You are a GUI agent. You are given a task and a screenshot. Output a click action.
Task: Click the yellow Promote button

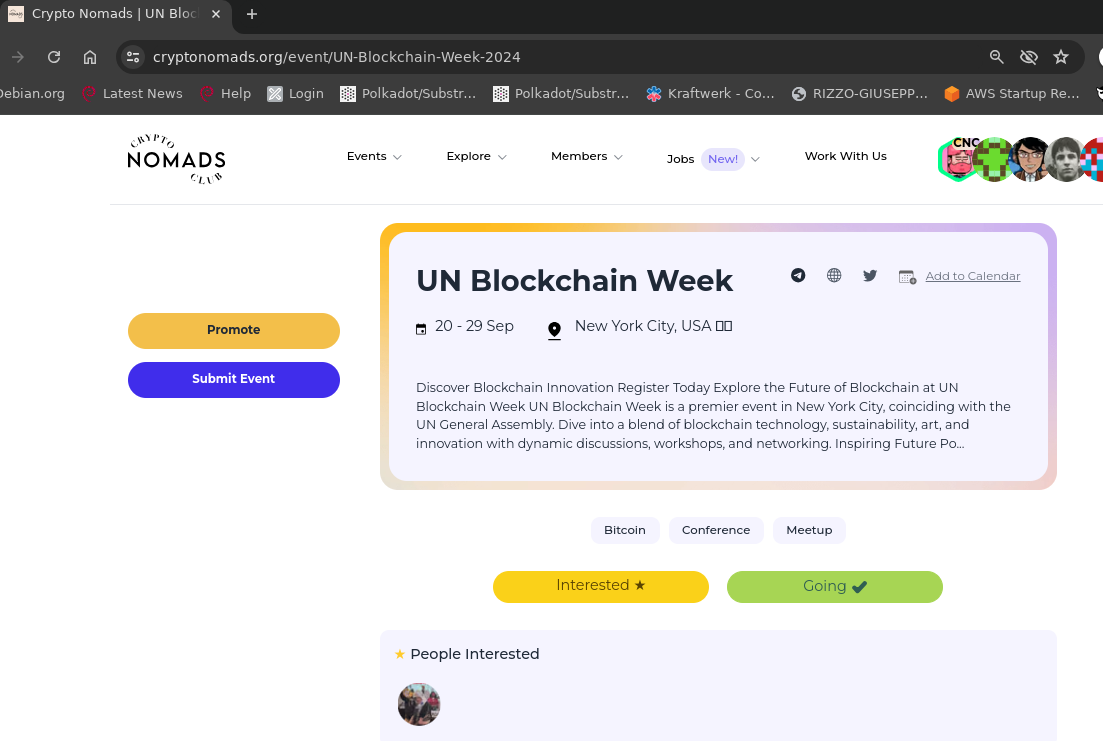tap(234, 330)
